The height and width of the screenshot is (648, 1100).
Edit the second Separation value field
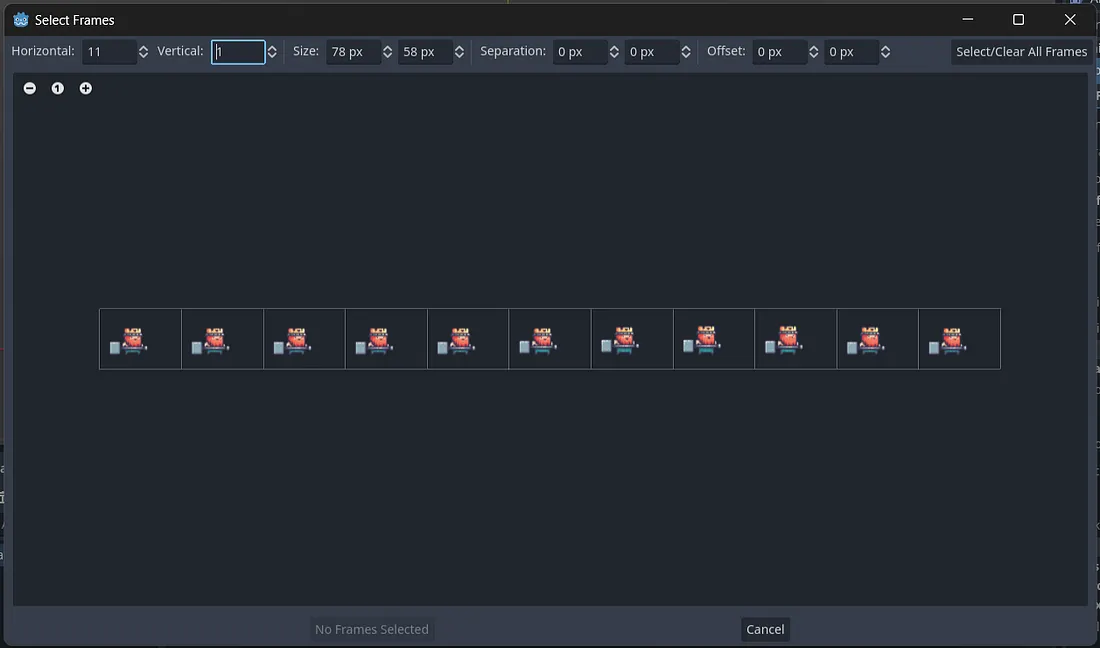[x=651, y=52]
